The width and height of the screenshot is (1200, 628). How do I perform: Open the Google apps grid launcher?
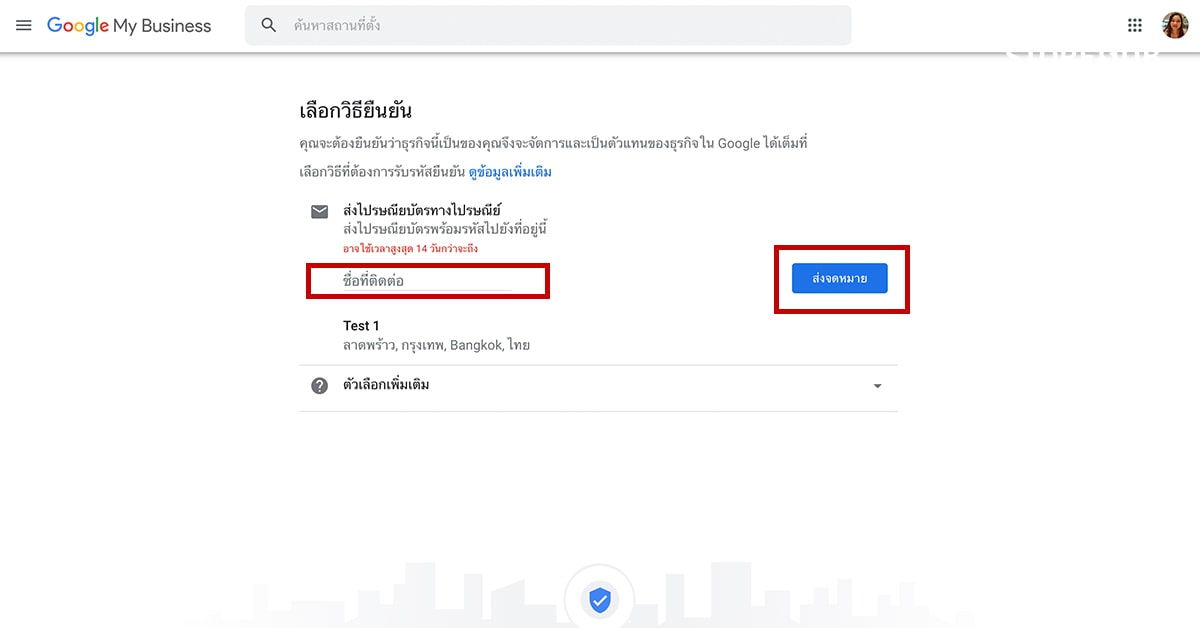(x=1136, y=25)
